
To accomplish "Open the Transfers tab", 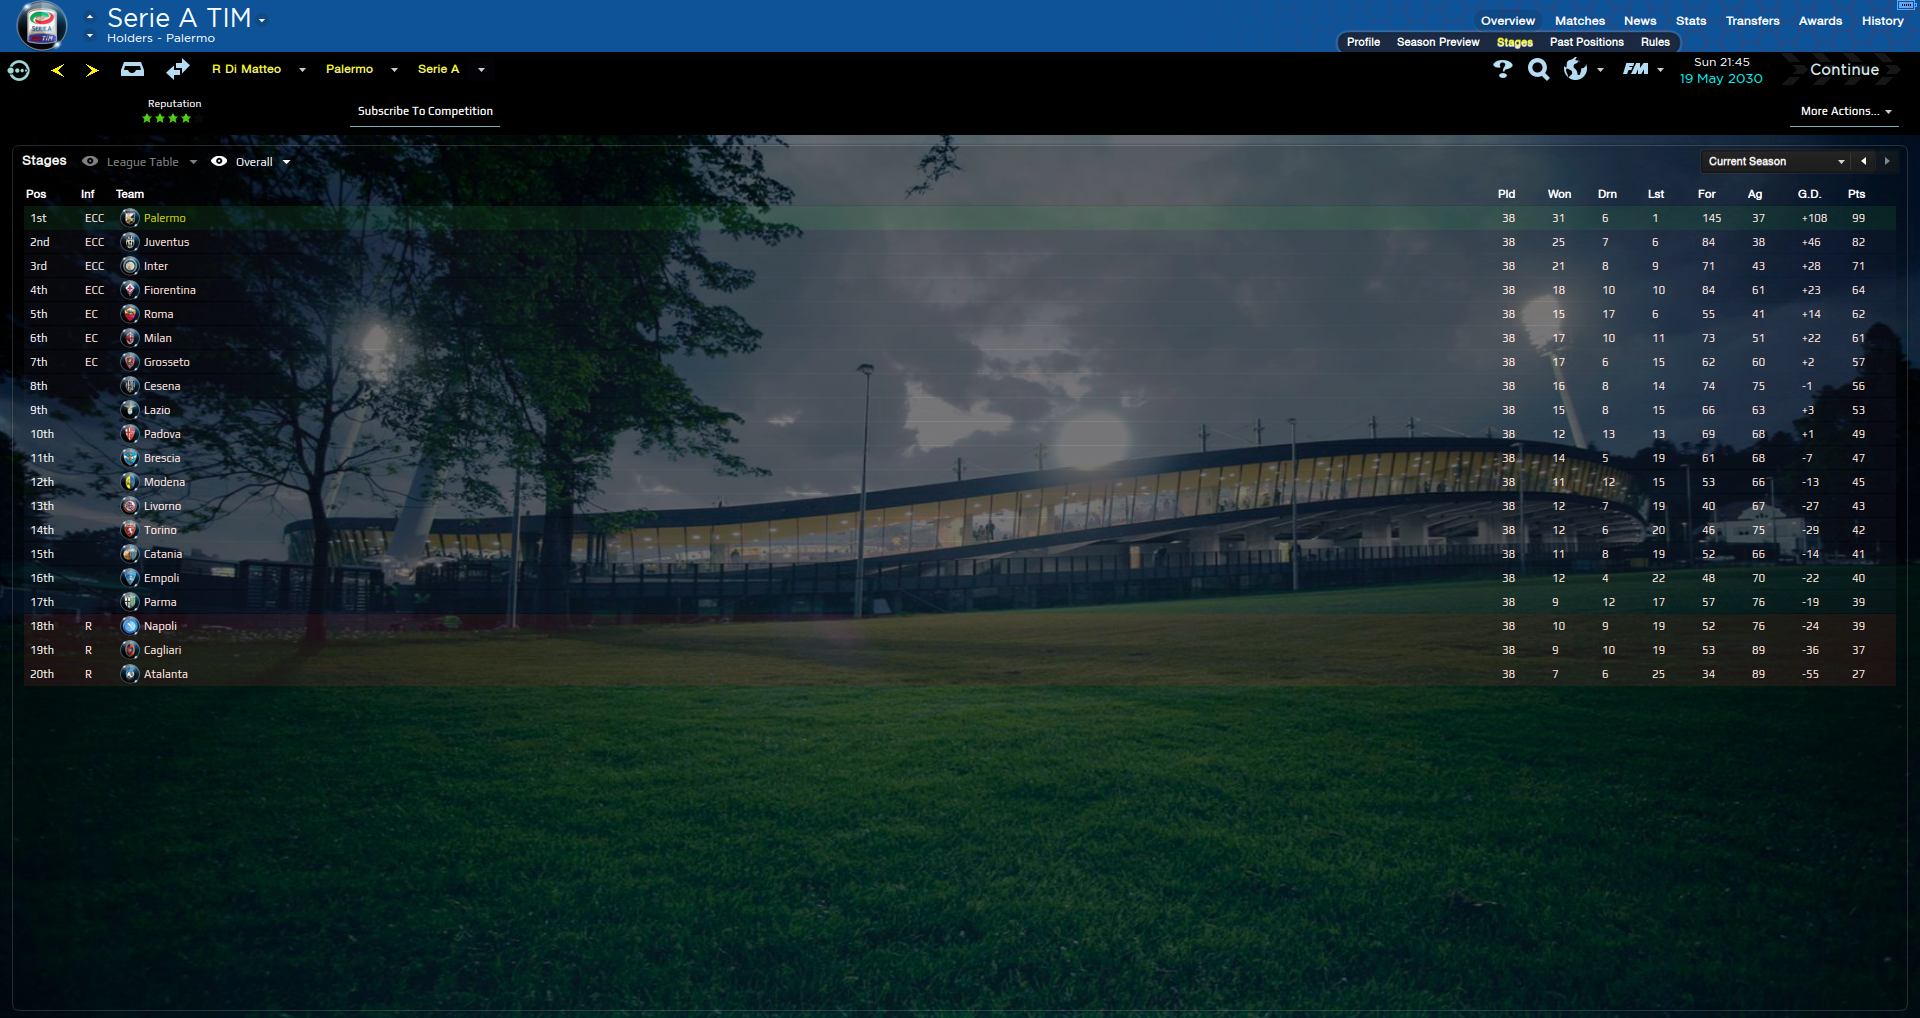I will point(1753,21).
